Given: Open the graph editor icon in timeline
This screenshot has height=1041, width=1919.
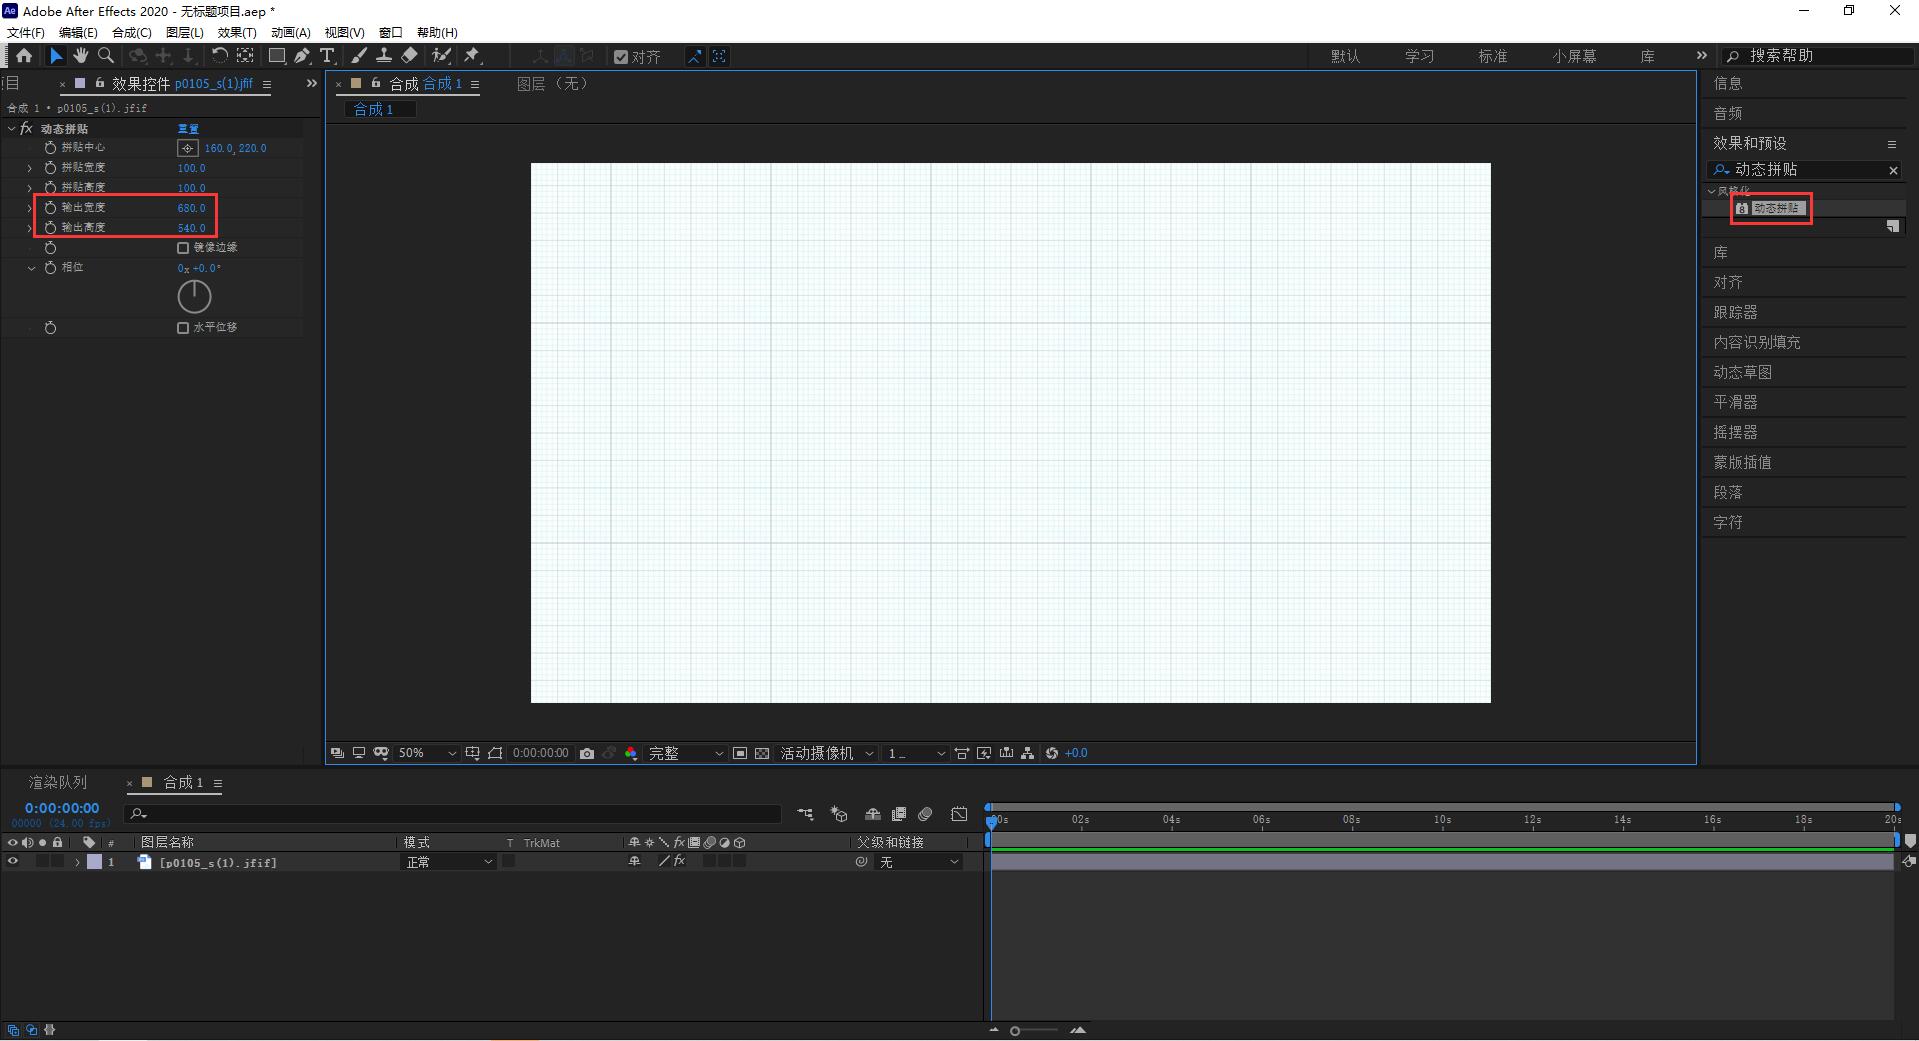Looking at the screenshot, I should tap(959, 814).
